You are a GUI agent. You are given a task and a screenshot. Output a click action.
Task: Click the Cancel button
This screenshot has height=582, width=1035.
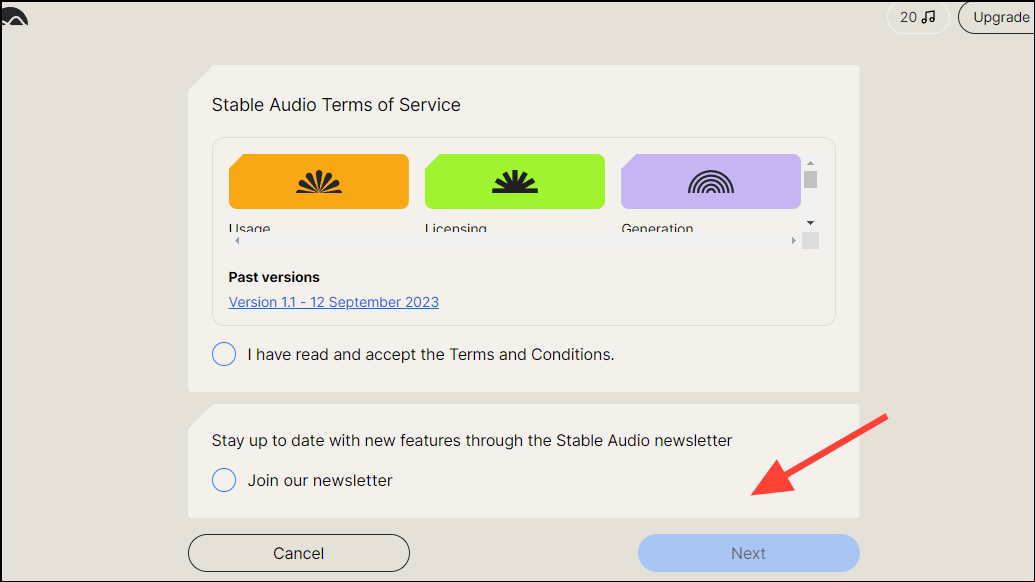(x=298, y=553)
